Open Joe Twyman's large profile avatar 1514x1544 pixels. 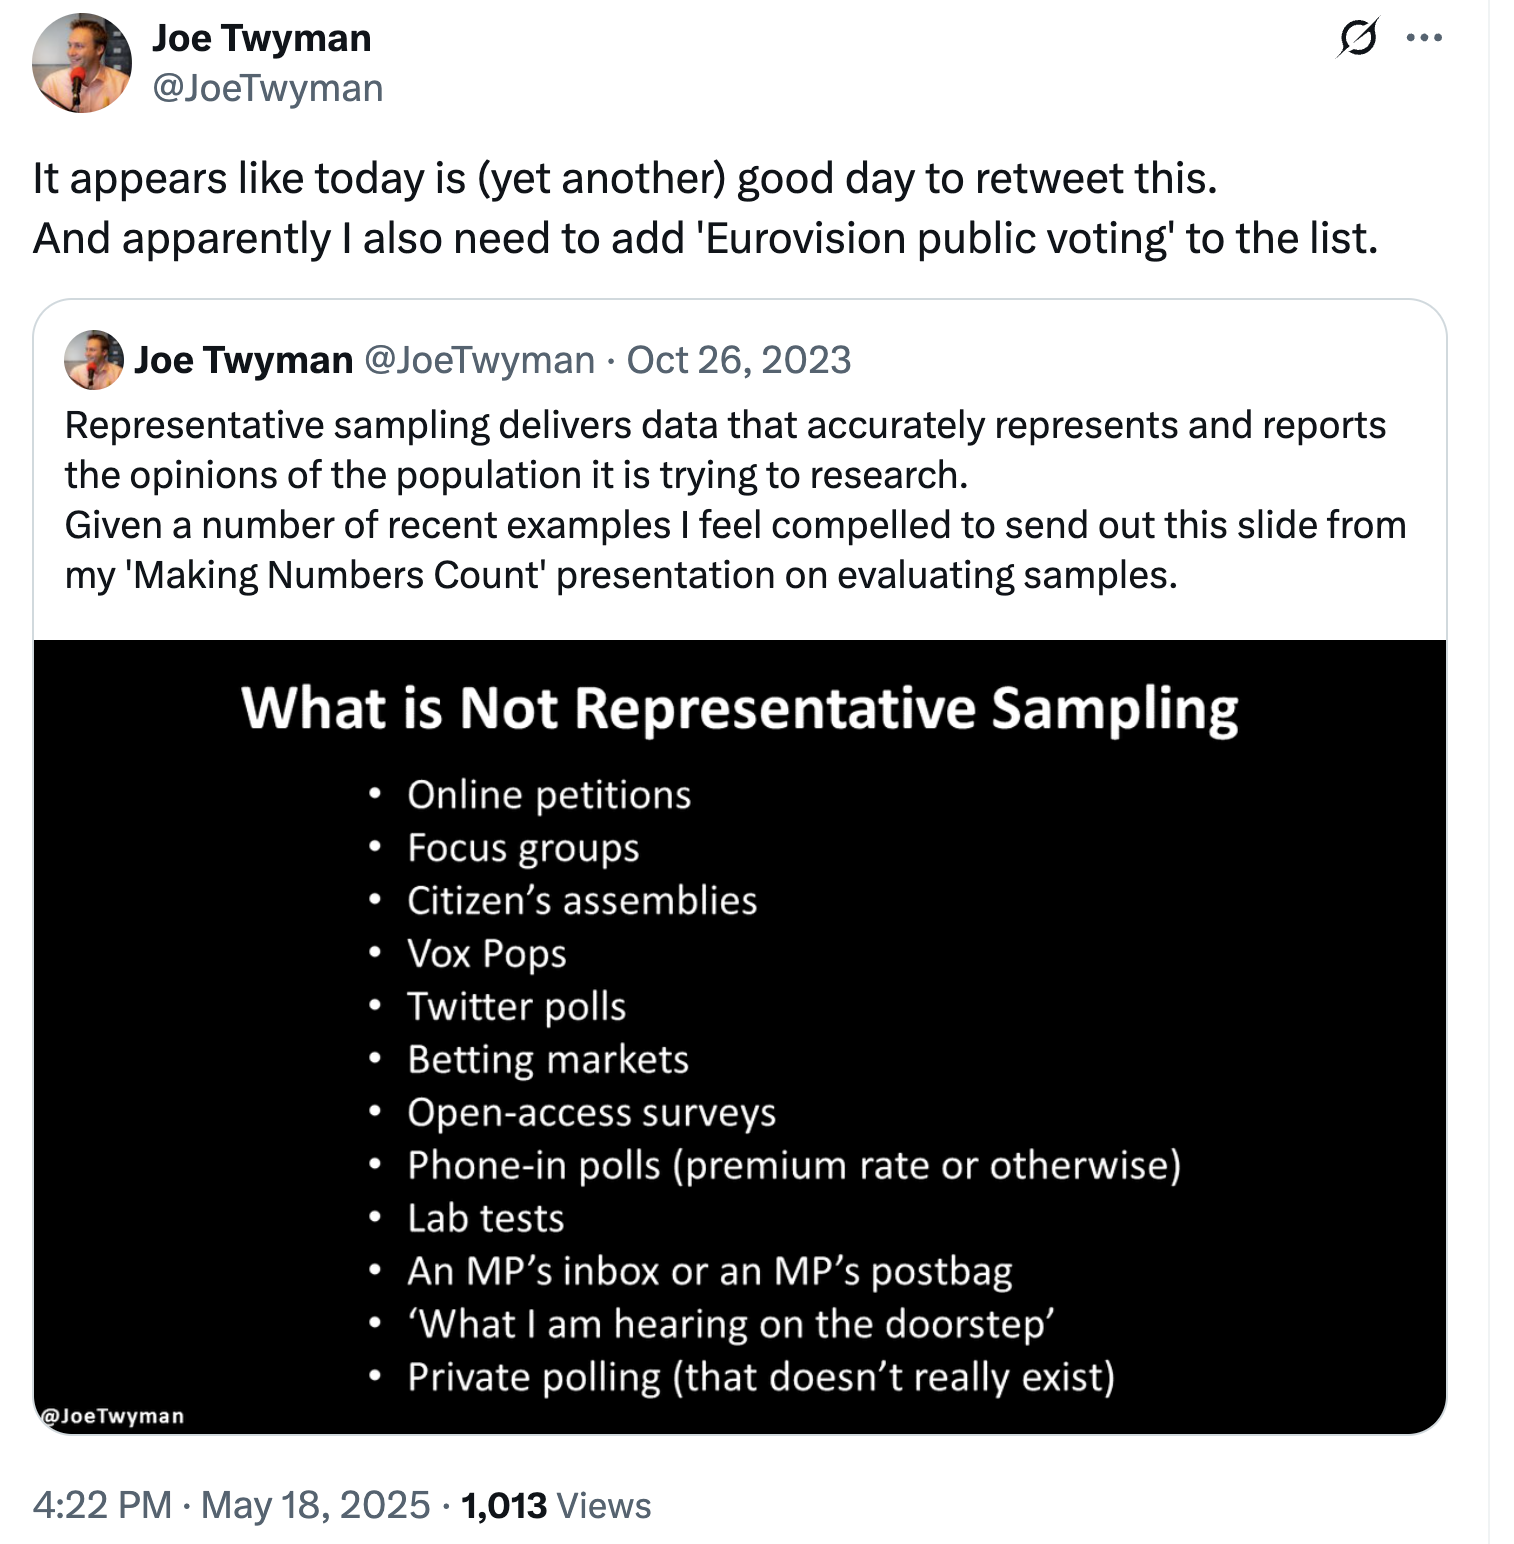(x=82, y=63)
